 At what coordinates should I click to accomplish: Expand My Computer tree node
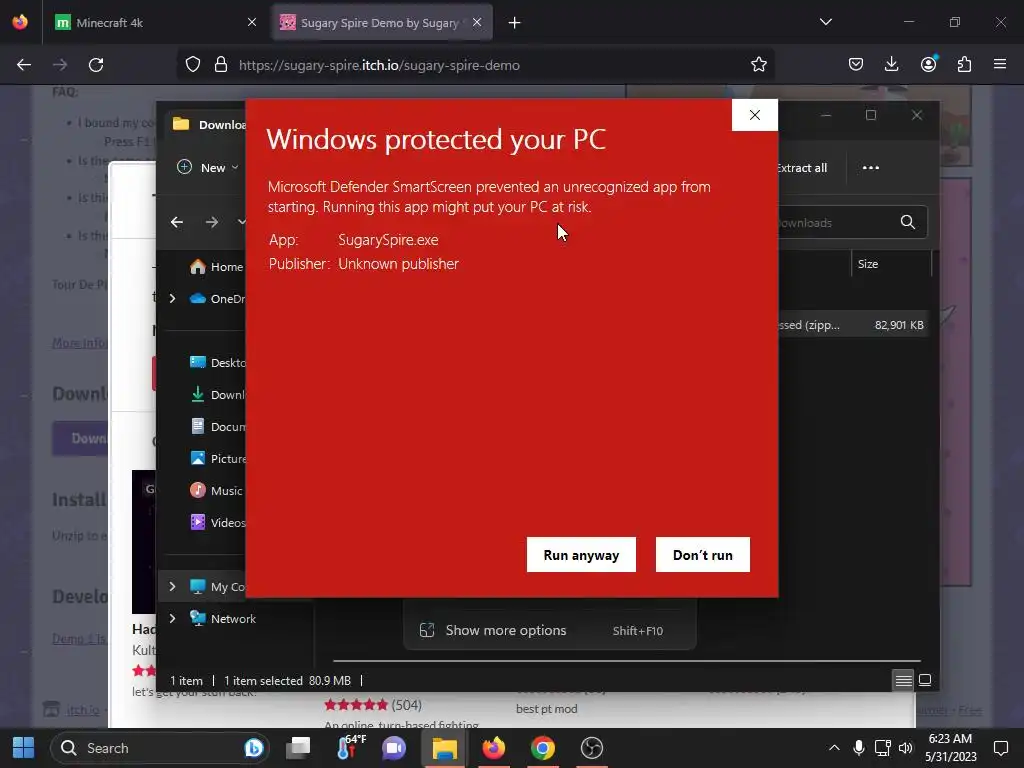tap(172, 586)
